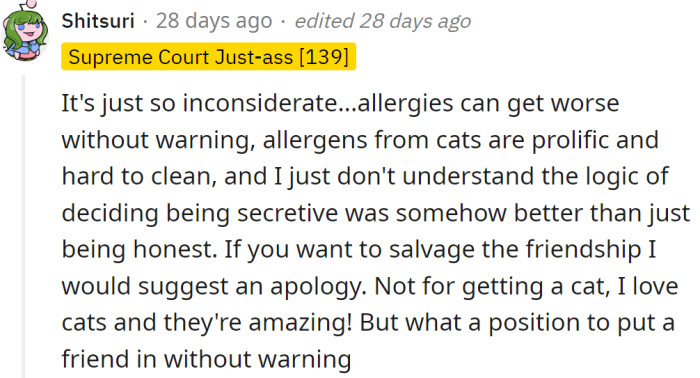
Task: Click the final line 'friend in without warning'
Action: (x=206, y=359)
